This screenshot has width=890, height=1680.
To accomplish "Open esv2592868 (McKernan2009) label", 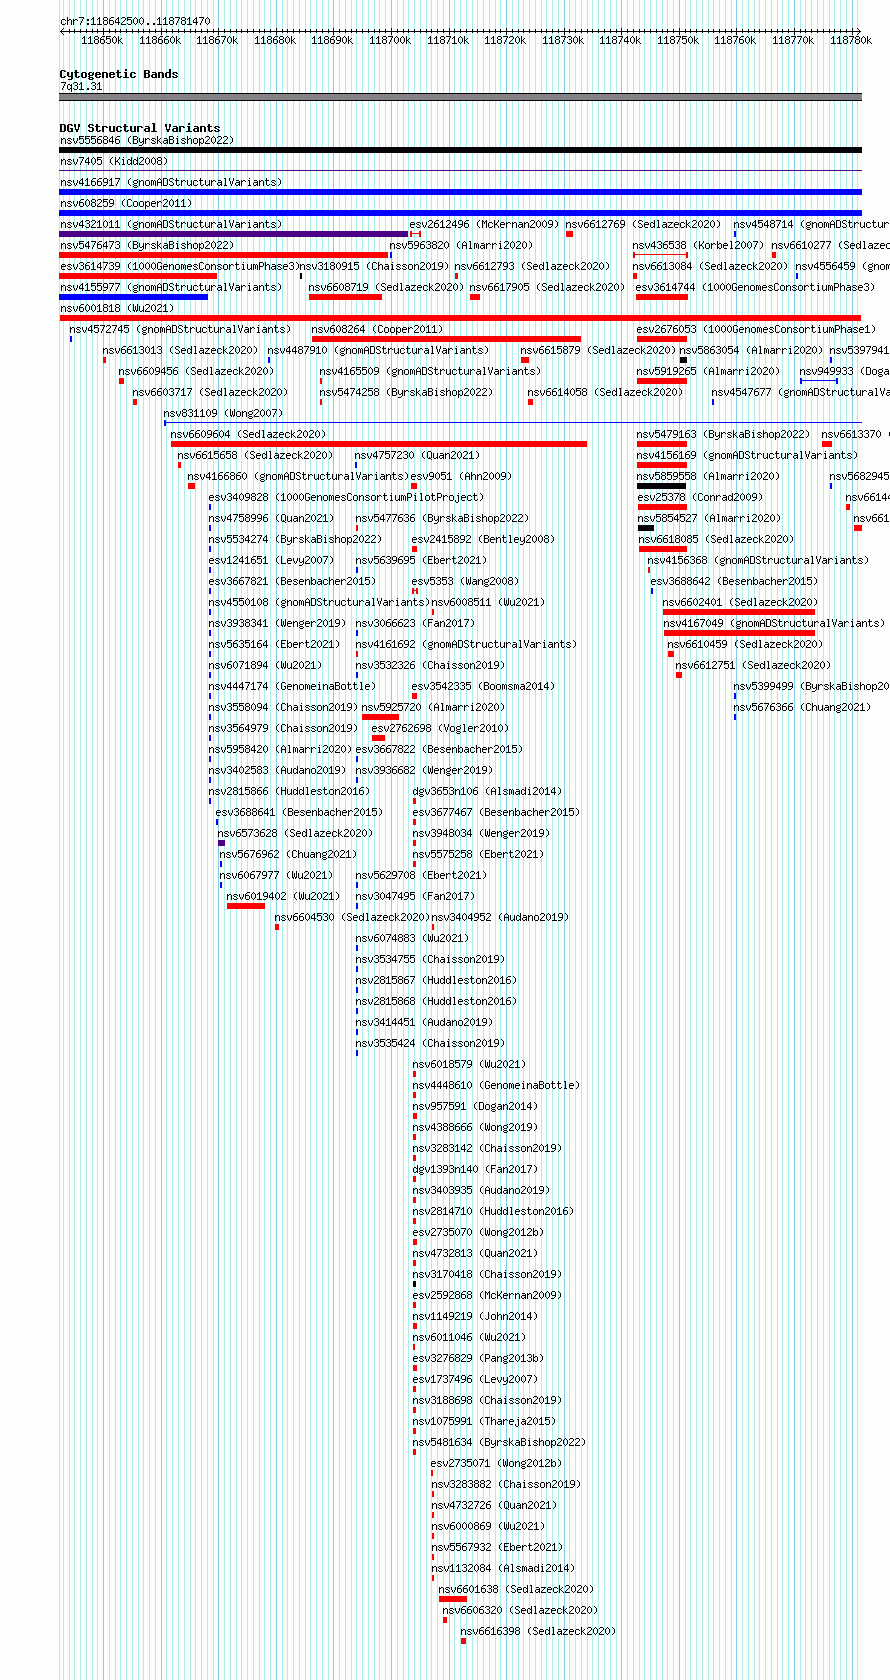I will coord(487,1295).
